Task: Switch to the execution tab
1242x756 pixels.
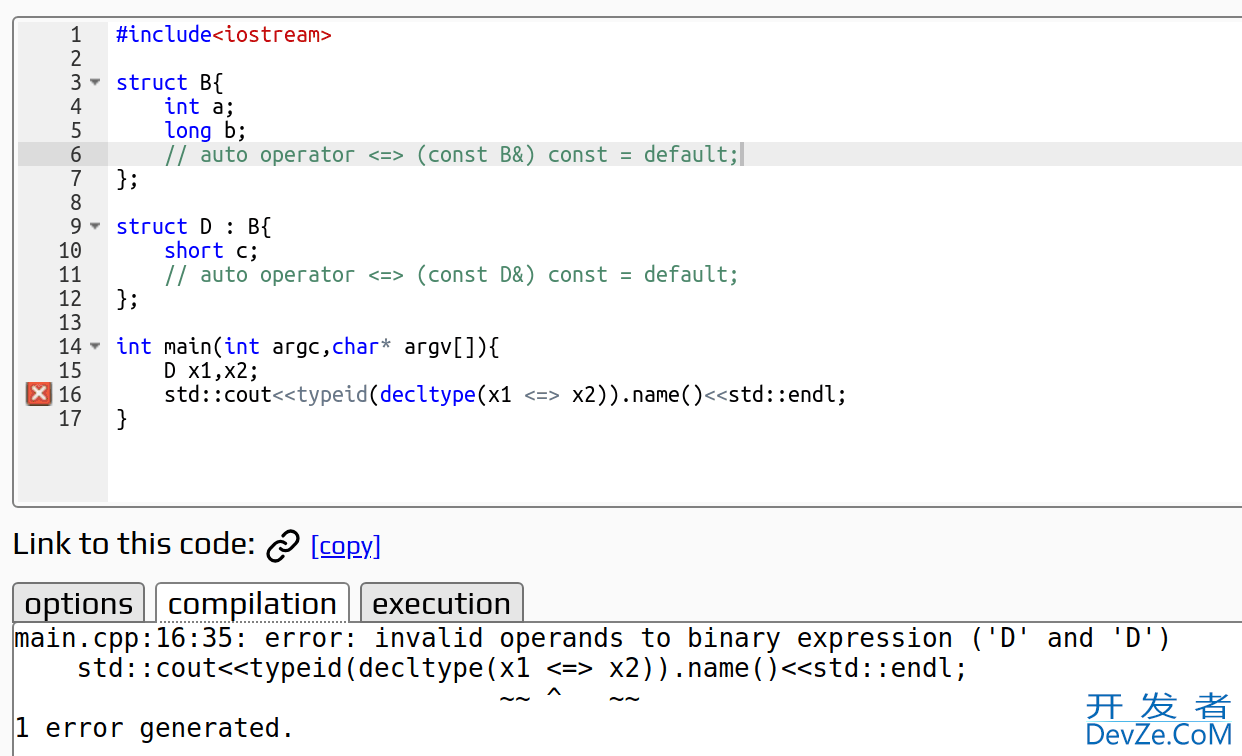Action: click(x=441, y=603)
